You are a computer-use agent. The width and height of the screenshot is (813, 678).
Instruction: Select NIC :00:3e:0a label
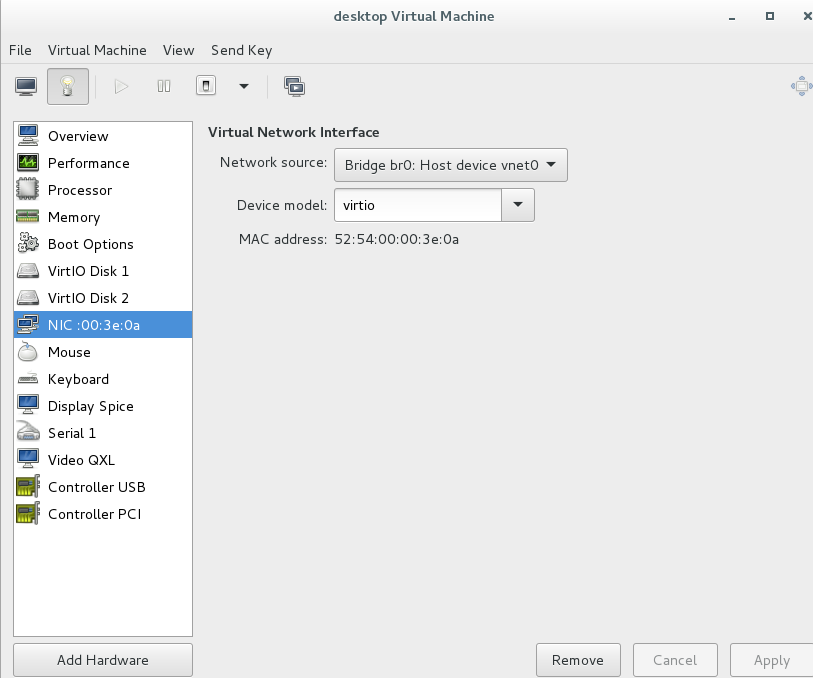(x=94, y=325)
